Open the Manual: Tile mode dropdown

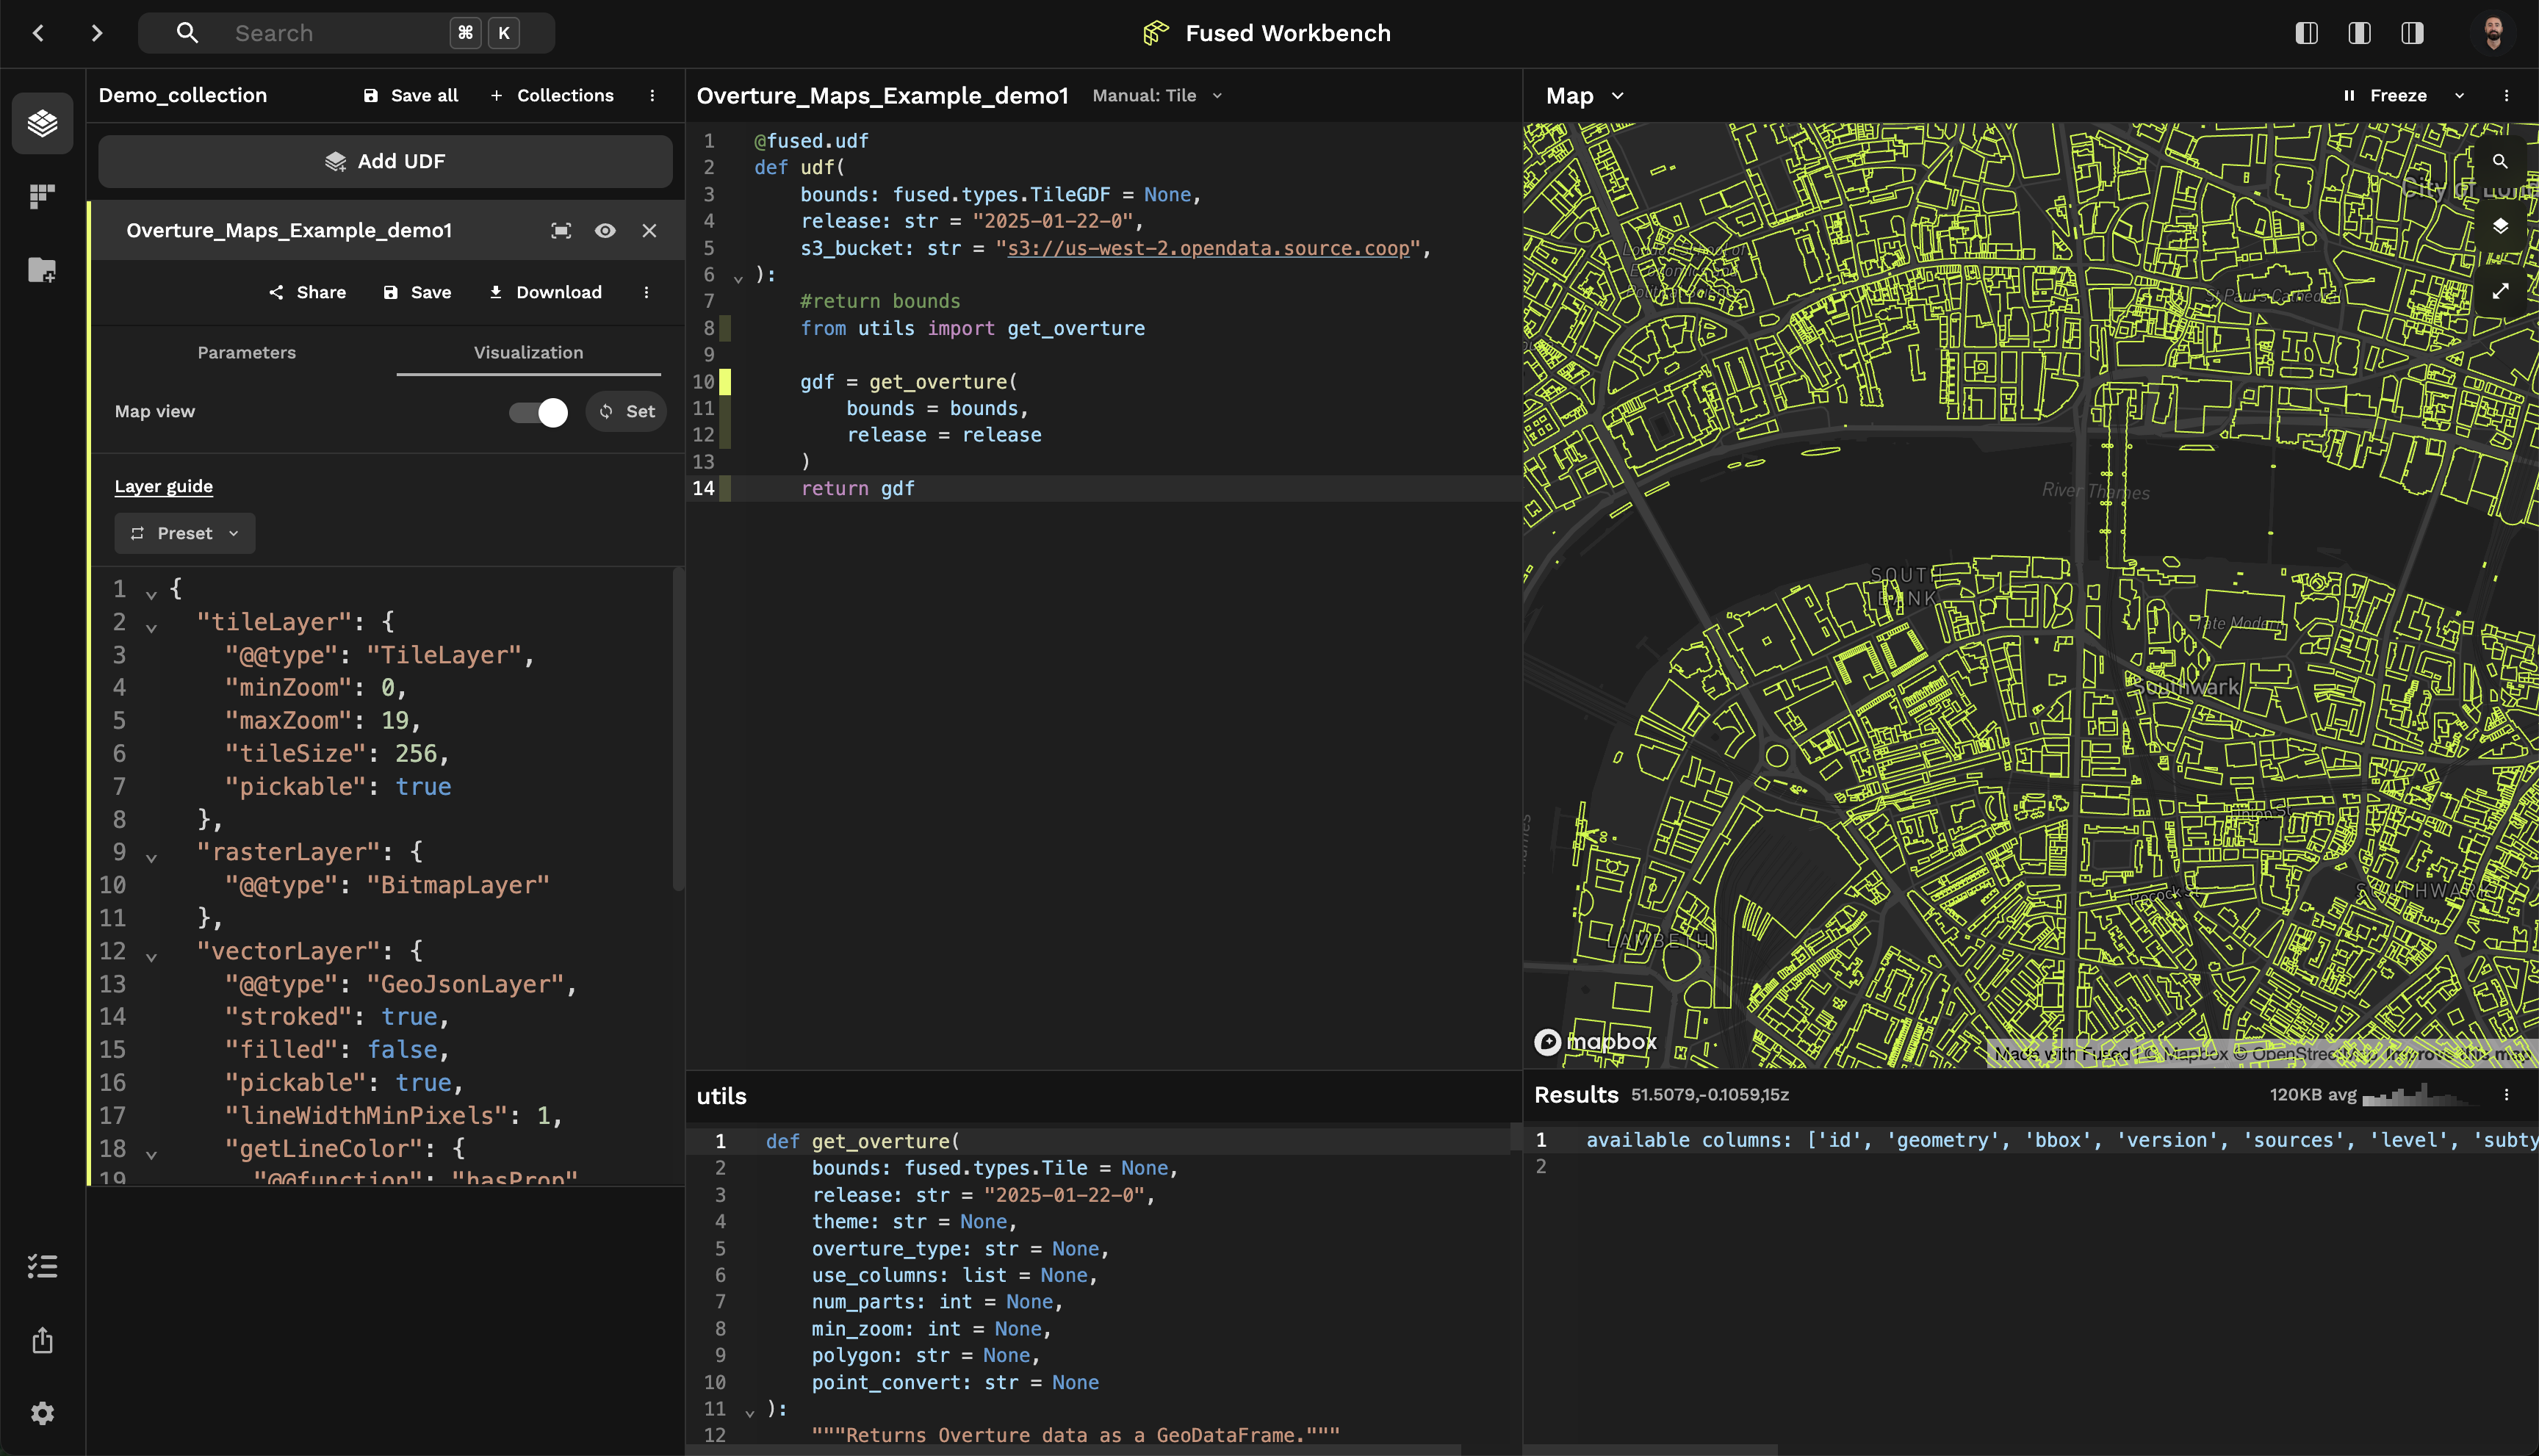click(1157, 96)
